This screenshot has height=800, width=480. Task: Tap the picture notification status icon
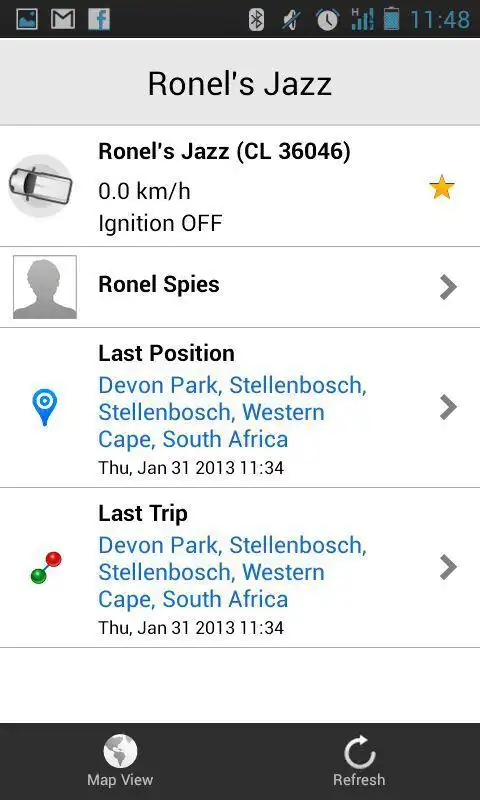tap(27, 19)
